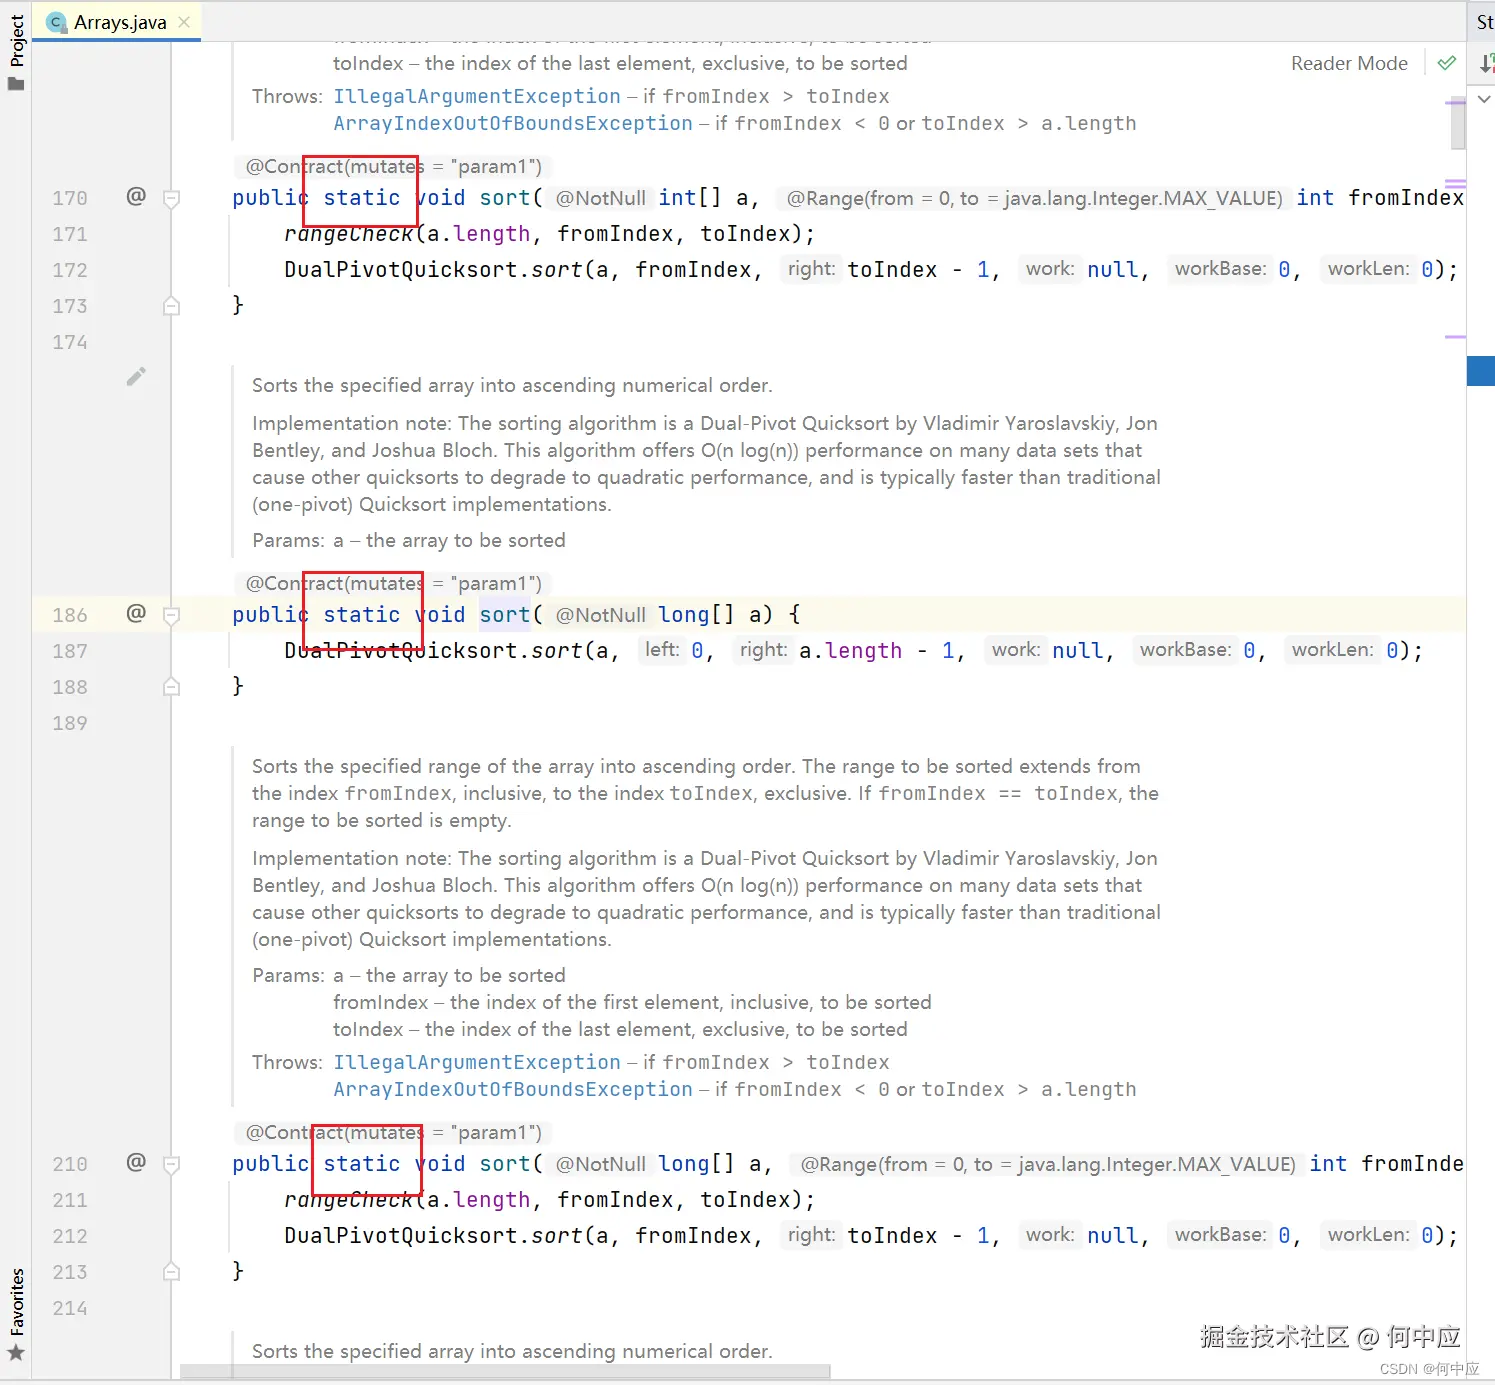Click the @Range hint on line 210
The height and width of the screenshot is (1385, 1495).
(1048, 1164)
